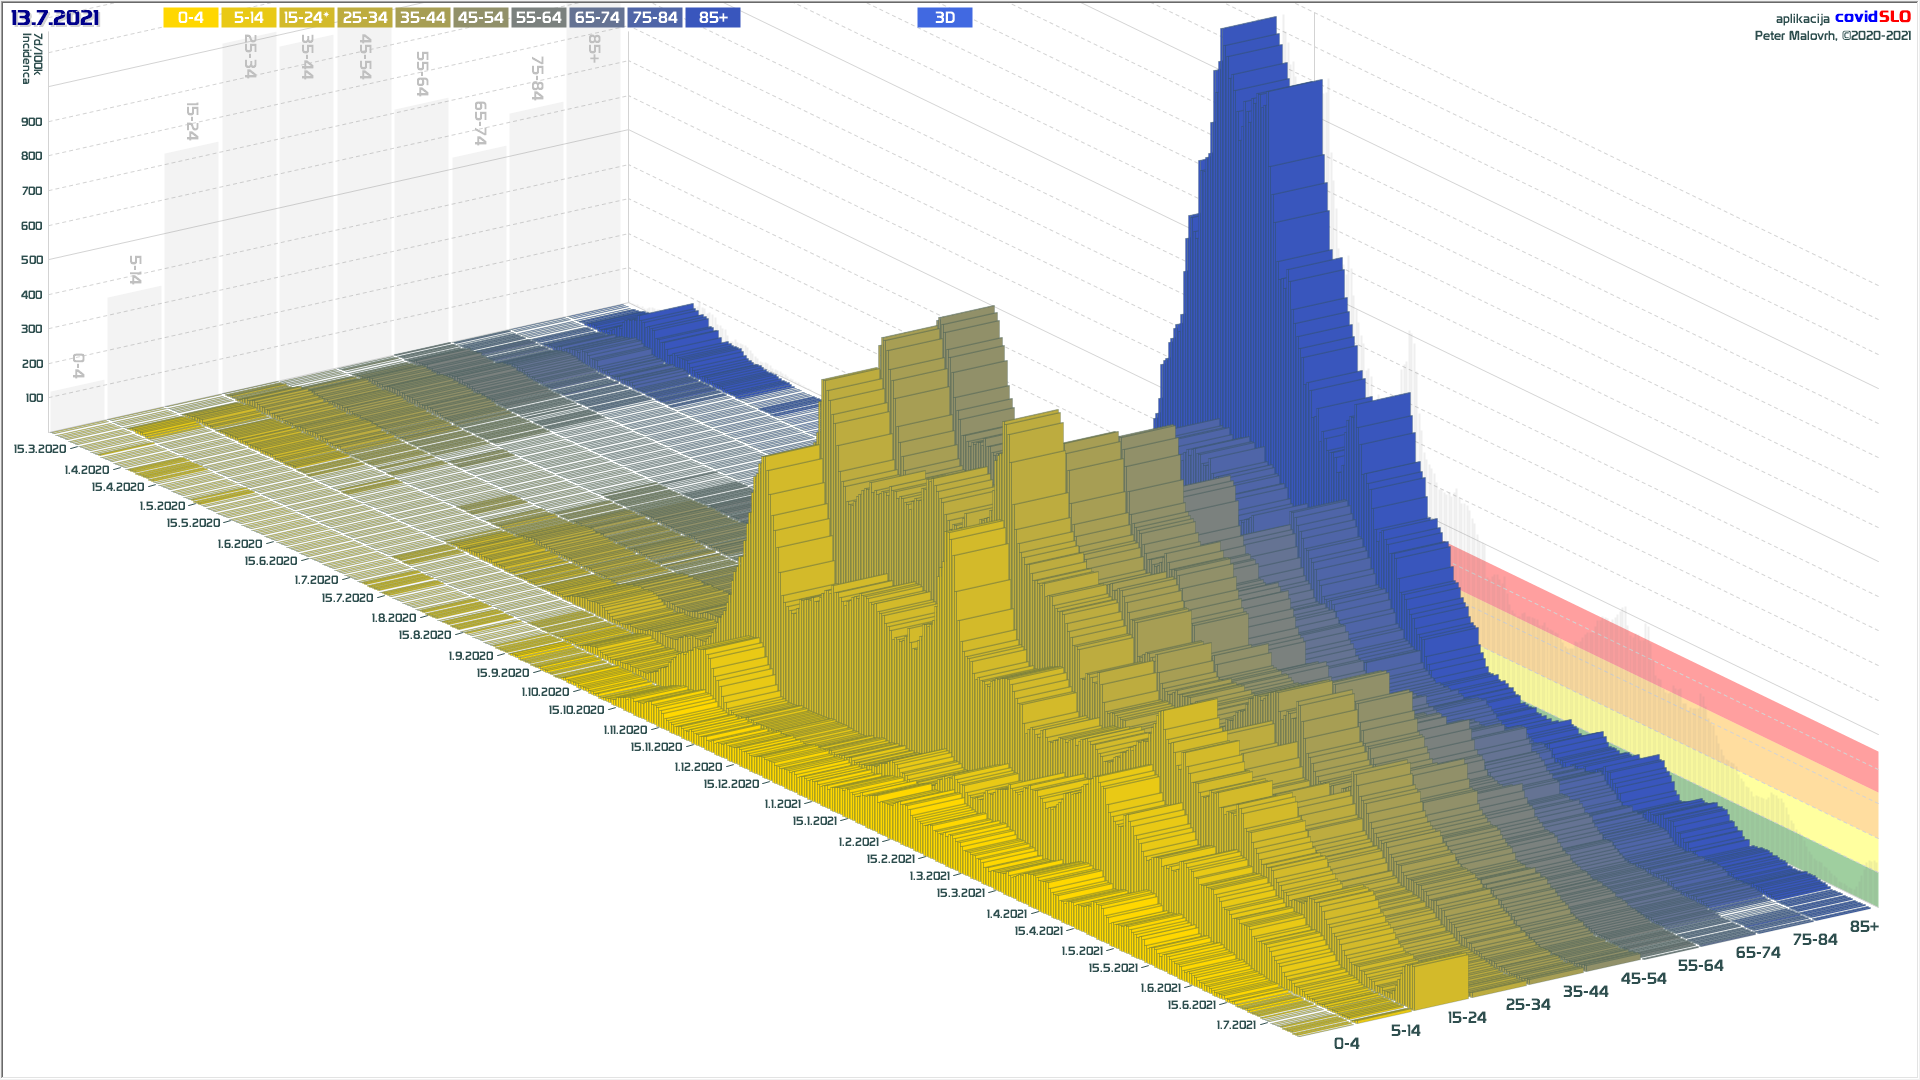Switch the 3D view mode button
The width and height of the screenshot is (1920, 1080).
pos(944,18)
